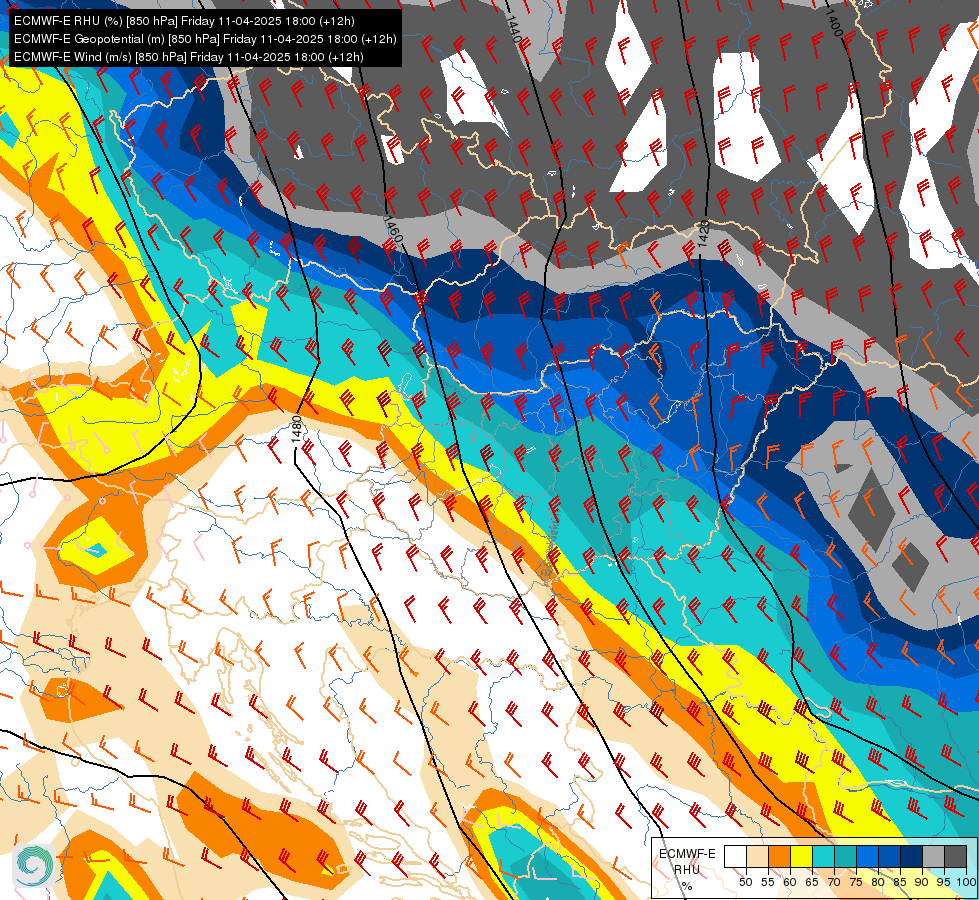Click the legend value 90
Viewport: 979px width, 900px height.
922,882
